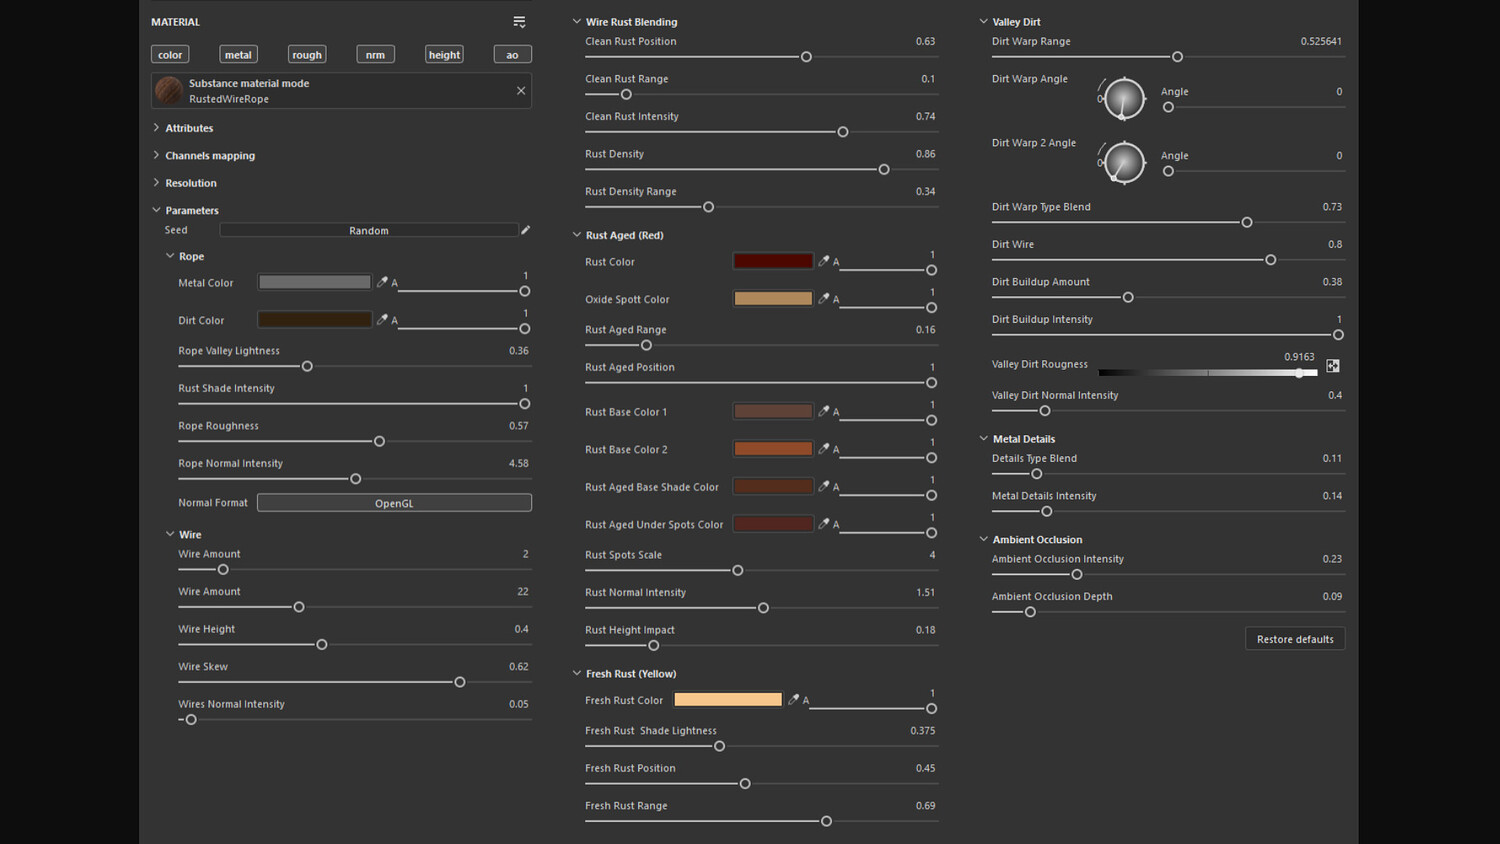The image size is (1500, 844).
Task: Open the Normal Format OpenGL dropdown
Action: 394,503
